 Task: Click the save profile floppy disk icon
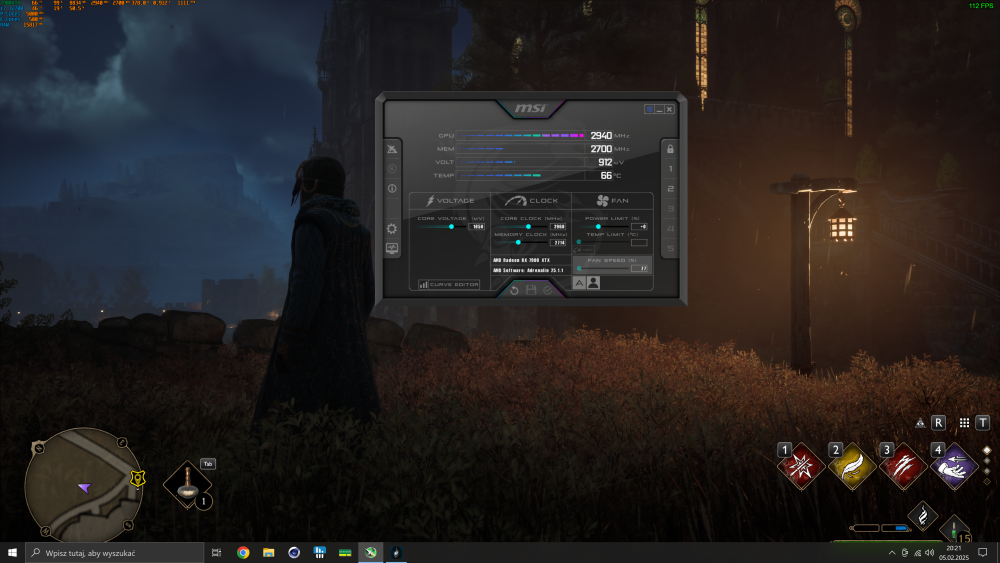pyautogui.click(x=531, y=290)
